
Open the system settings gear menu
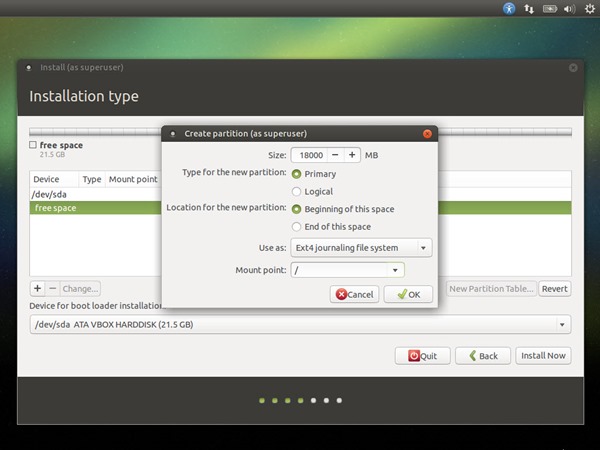[590, 8]
